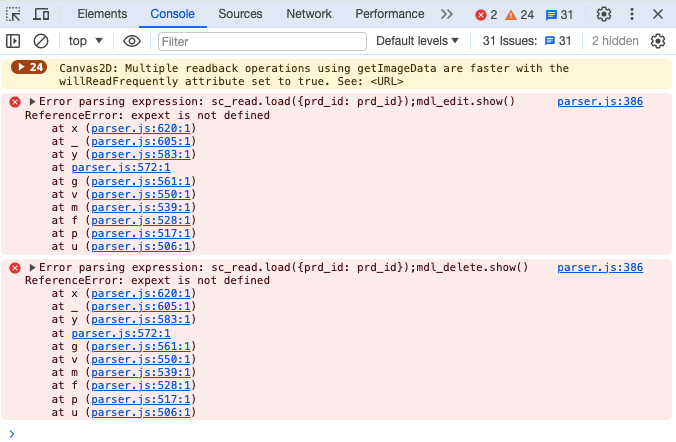Open parser.js:506:1 link in the first stack trace

[141, 247]
